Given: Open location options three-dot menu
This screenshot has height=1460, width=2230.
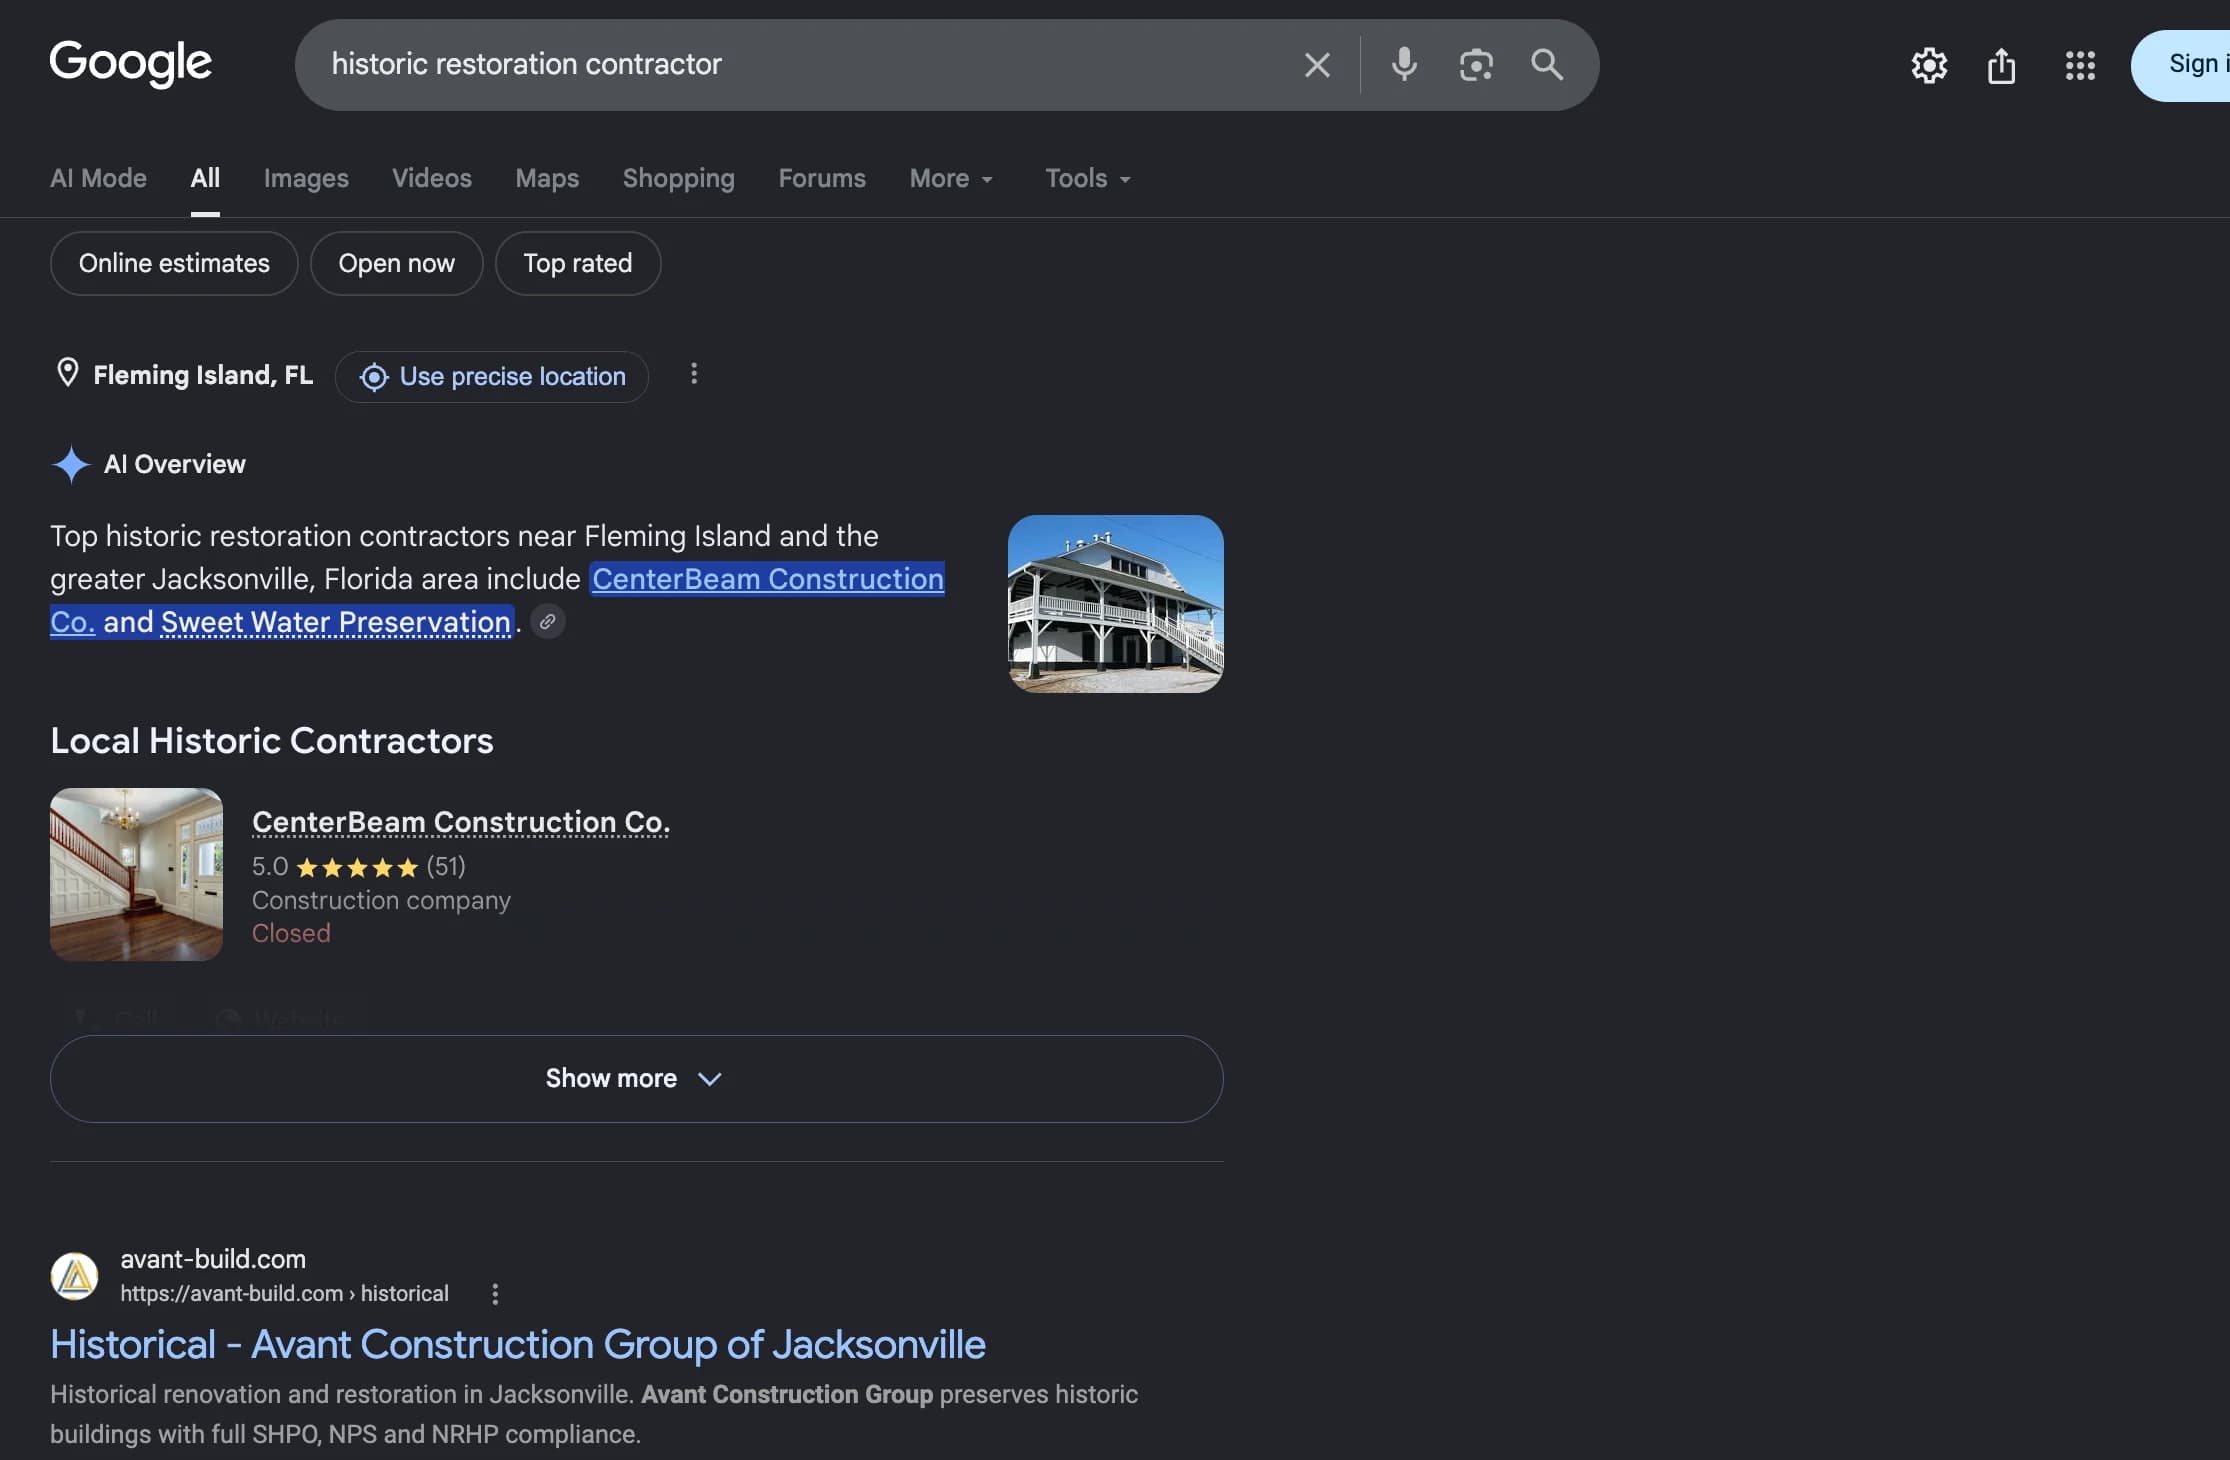Looking at the screenshot, I should point(694,374).
